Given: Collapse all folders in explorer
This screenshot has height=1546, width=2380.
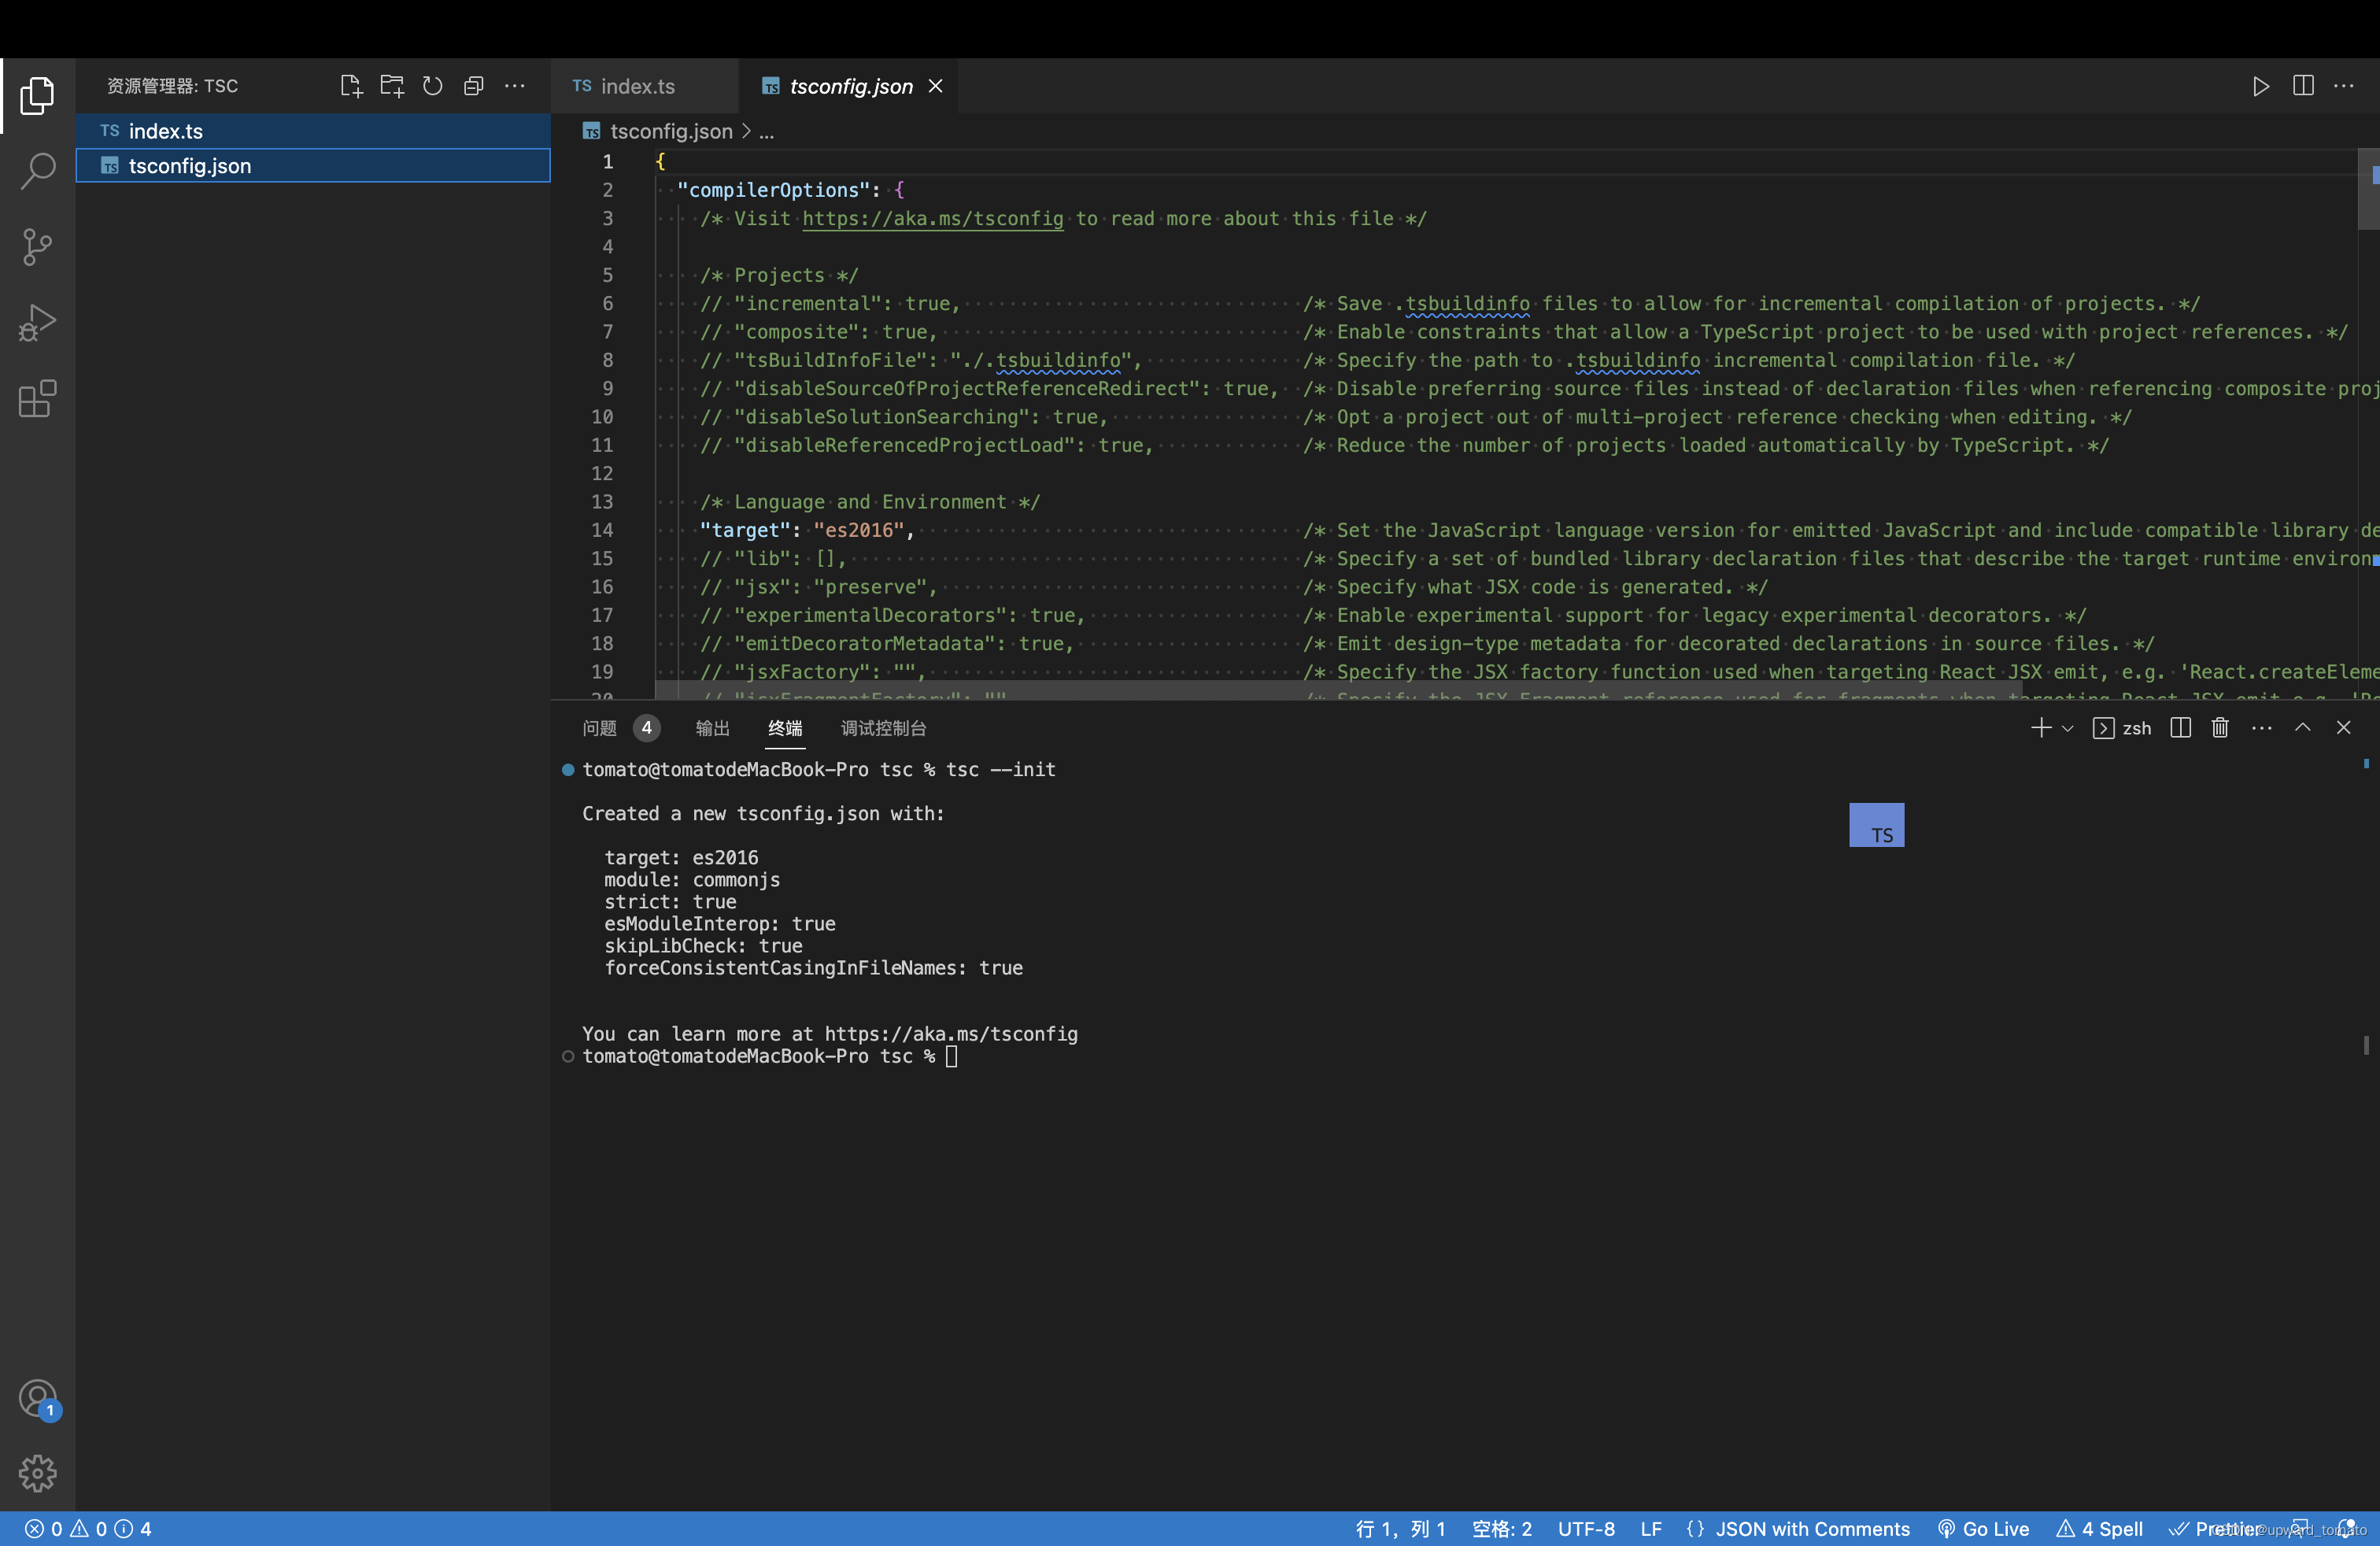Looking at the screenshot, I should (474, 86).
